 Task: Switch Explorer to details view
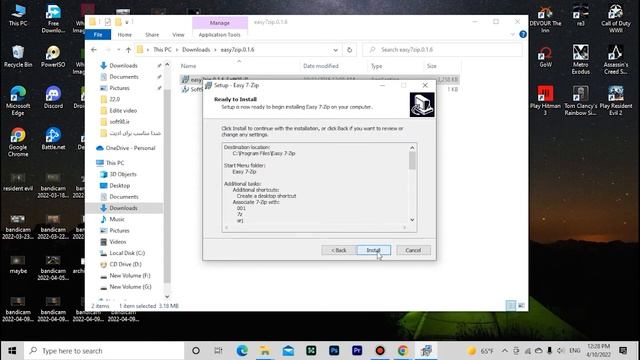(x=511, y=305)
